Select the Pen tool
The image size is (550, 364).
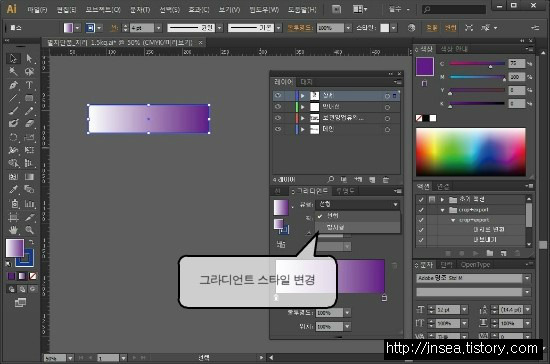click(x=13, y=85)
